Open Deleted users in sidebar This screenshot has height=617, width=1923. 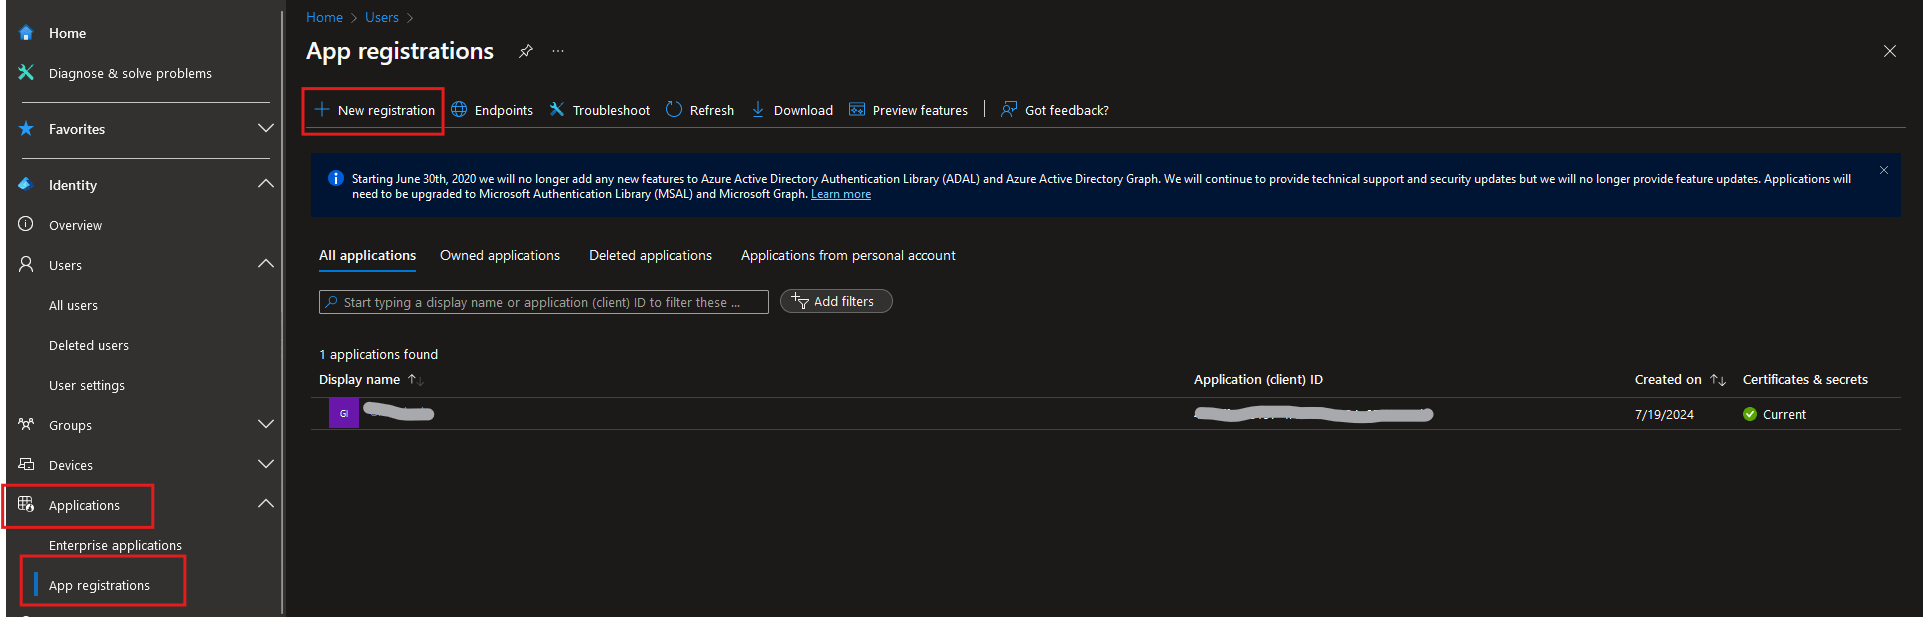click(89, 345)
